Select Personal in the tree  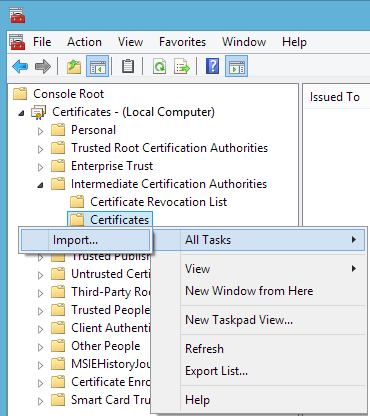[x=93, y=130]
